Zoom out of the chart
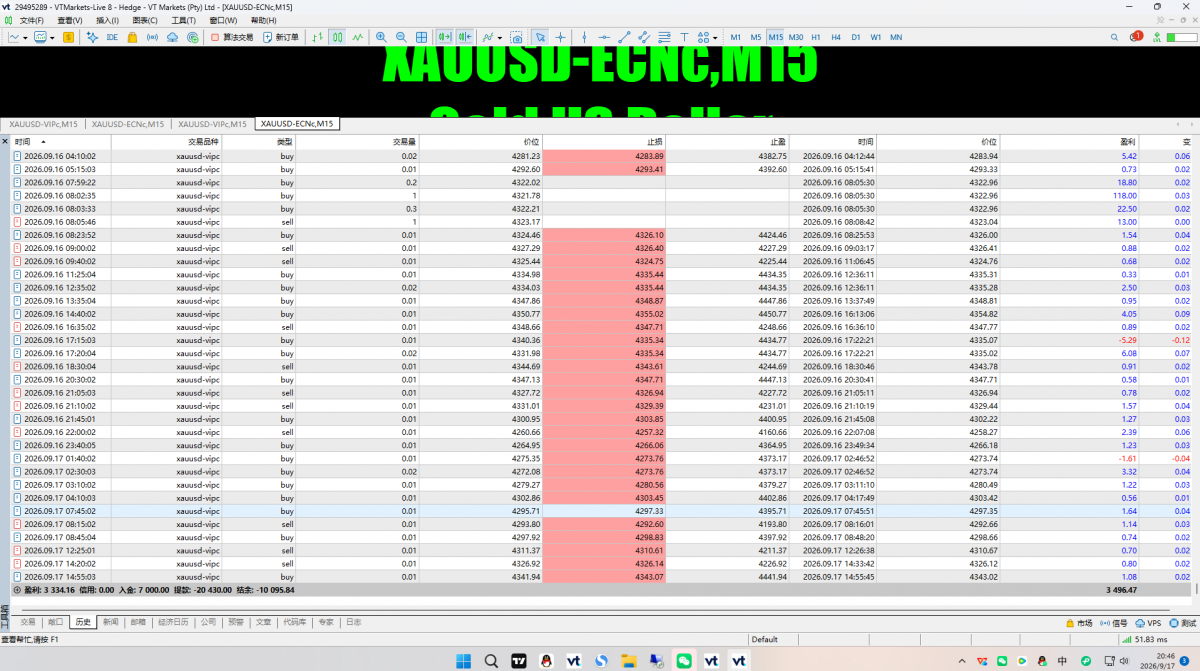The height and width of the screenshot is (671, 1200). (x=401, y=37)
